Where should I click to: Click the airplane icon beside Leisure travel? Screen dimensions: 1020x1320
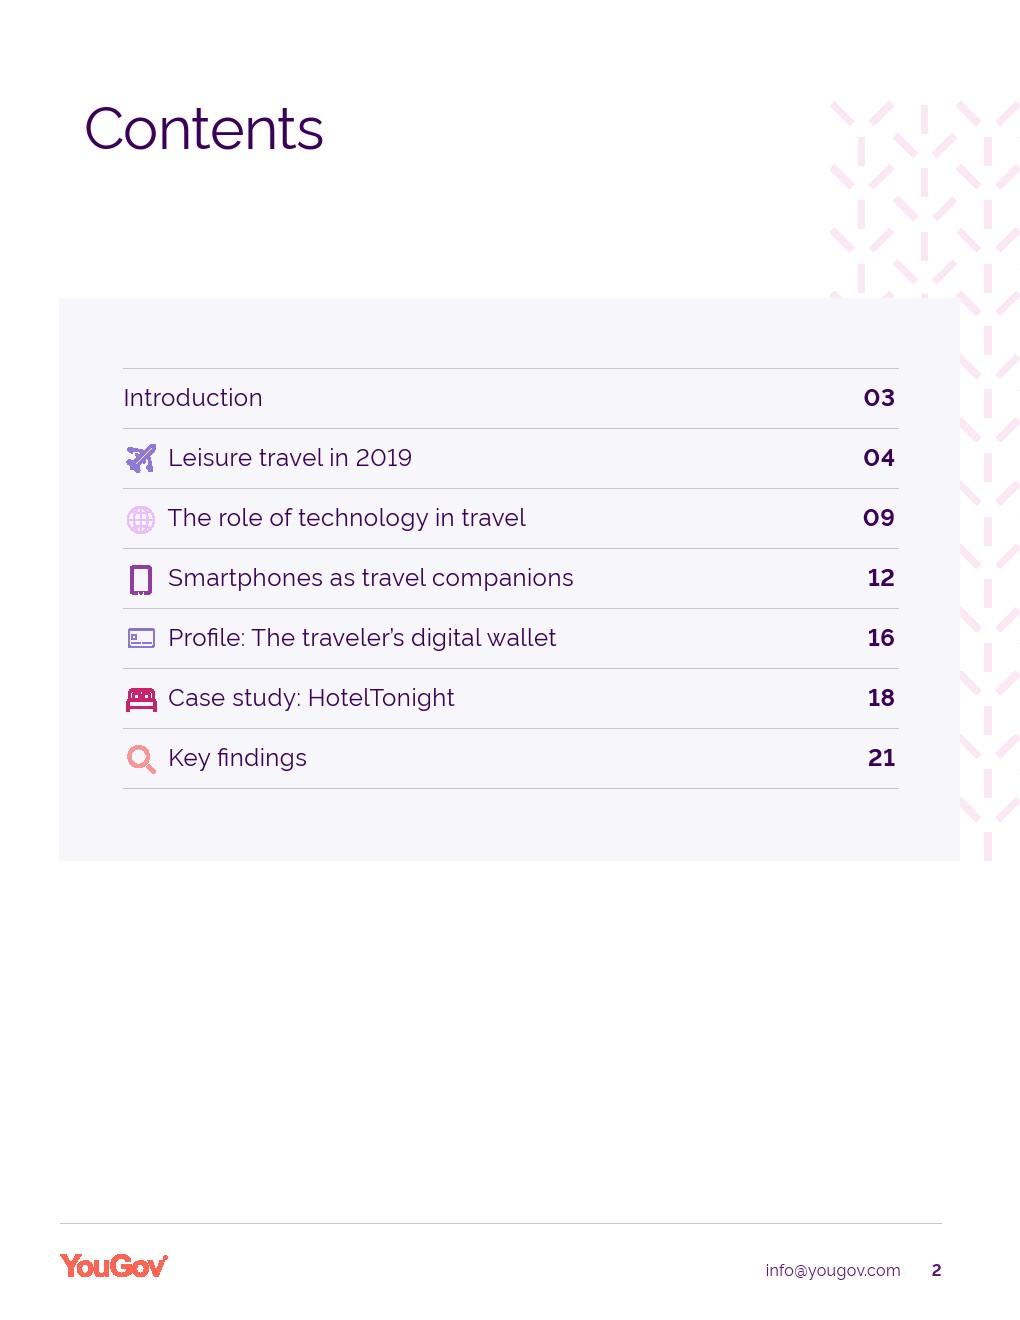[x=141, y=458]
